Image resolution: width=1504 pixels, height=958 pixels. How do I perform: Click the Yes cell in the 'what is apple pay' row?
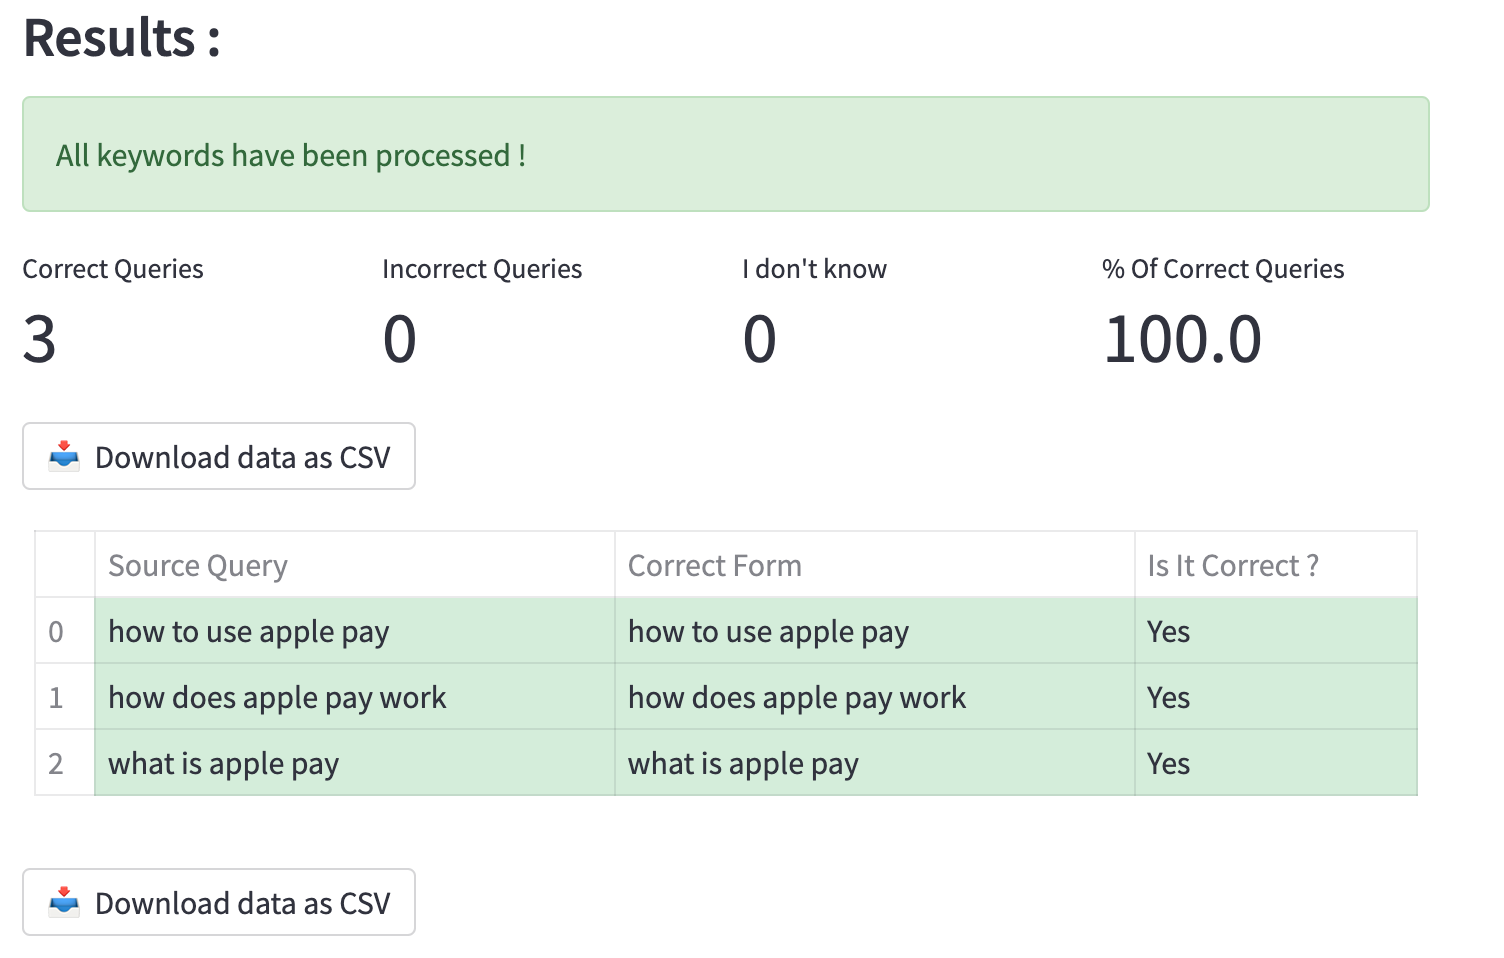1168,764
